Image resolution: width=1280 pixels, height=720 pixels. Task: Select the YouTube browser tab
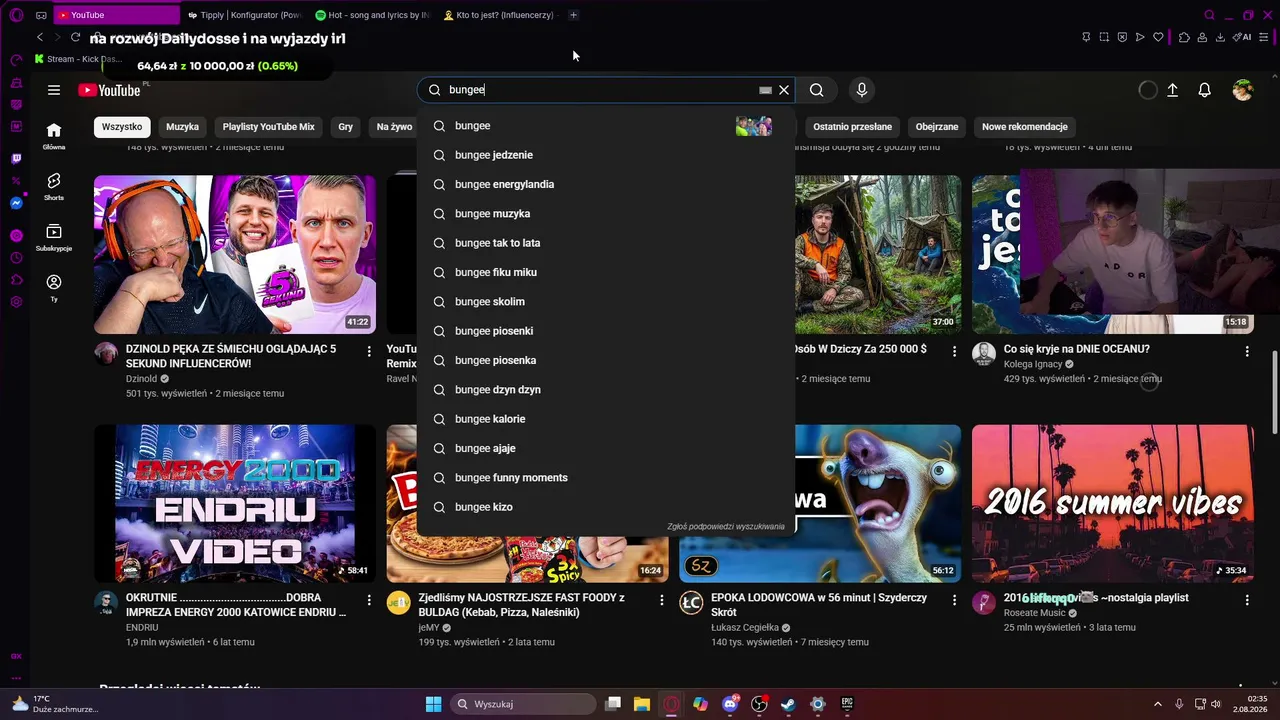pyautogui.click(x=116, y=15)
